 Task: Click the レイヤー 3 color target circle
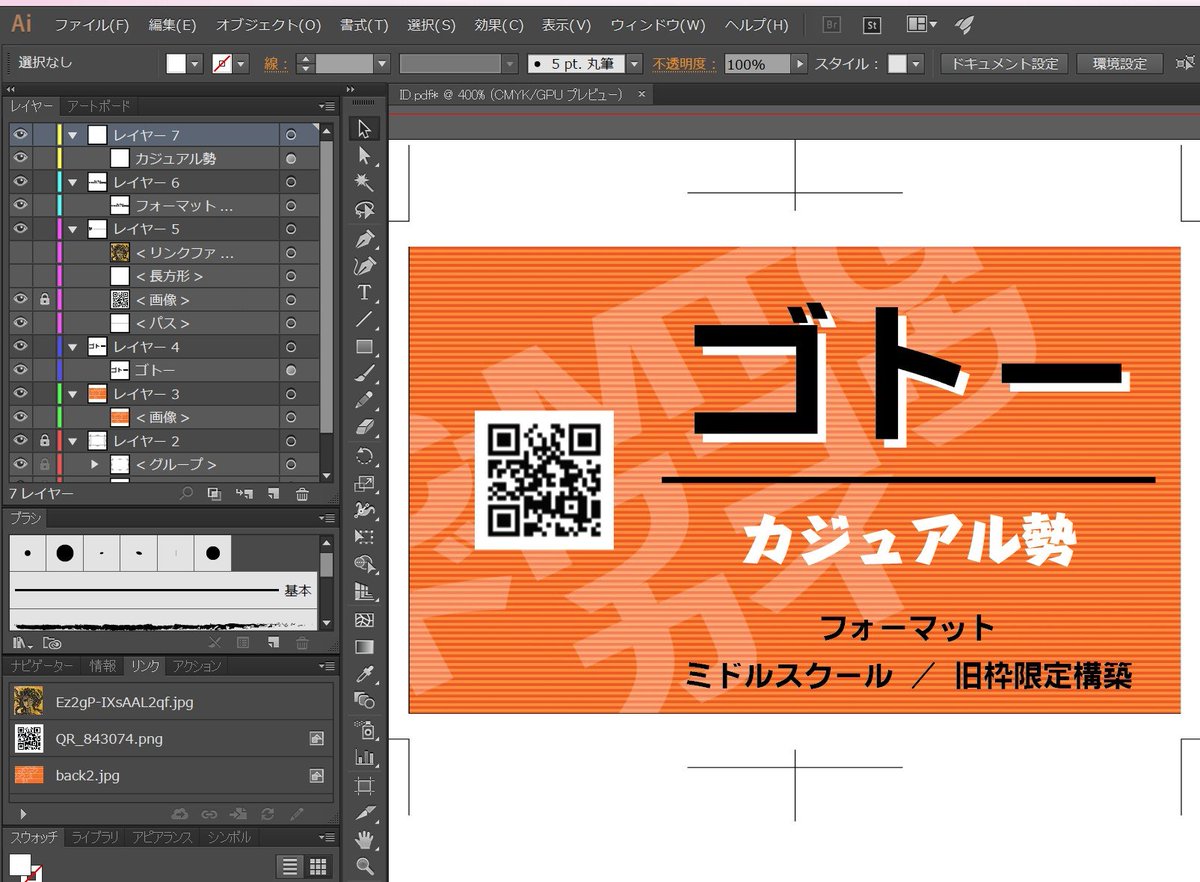pos(290,394)
